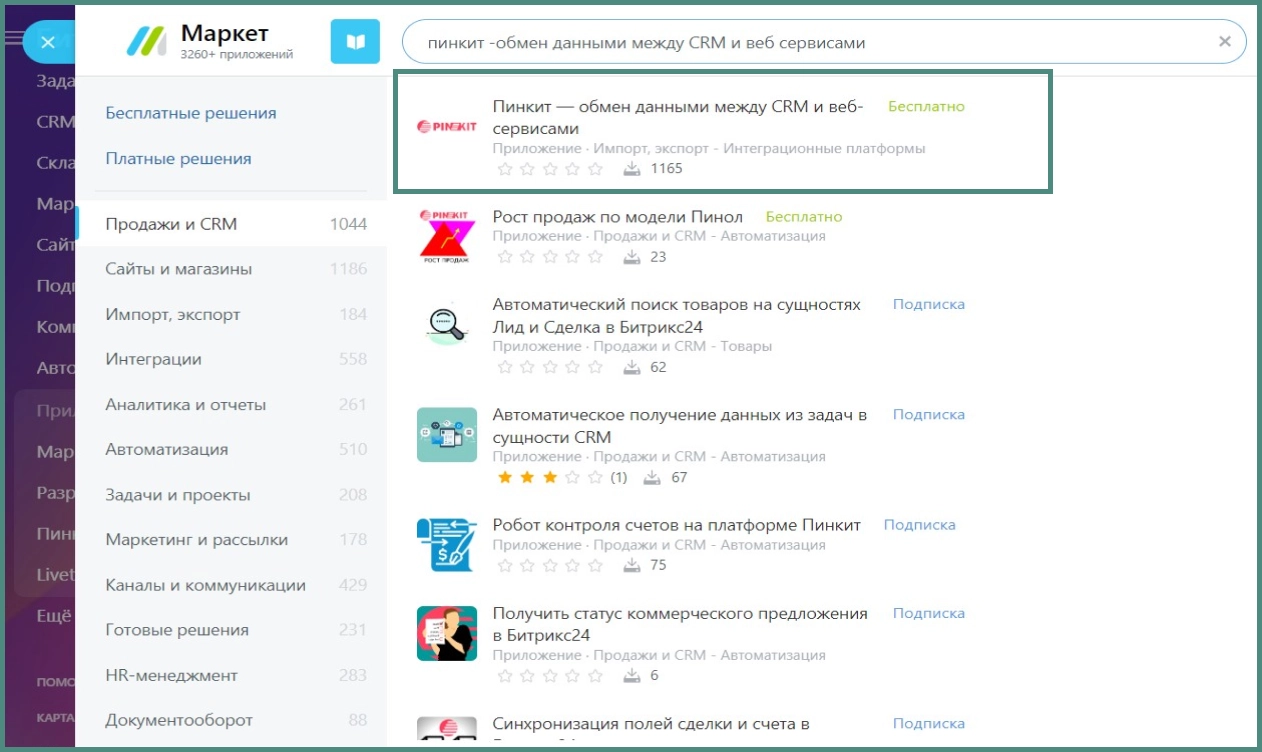Choose the 'Импорт, экспорт' category

[173, 314]
